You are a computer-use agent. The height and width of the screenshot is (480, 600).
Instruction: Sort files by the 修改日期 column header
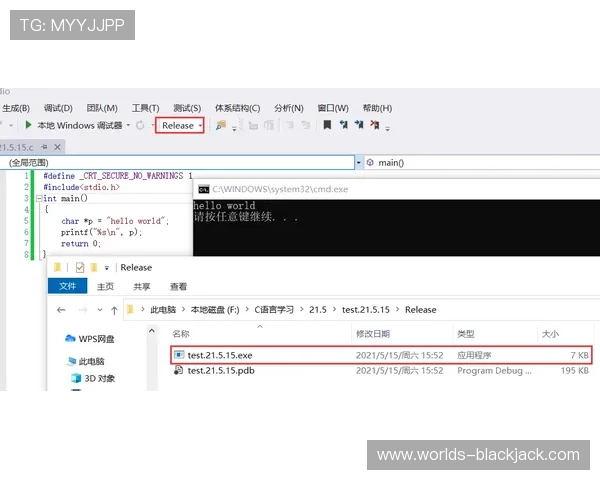(403, 334)
